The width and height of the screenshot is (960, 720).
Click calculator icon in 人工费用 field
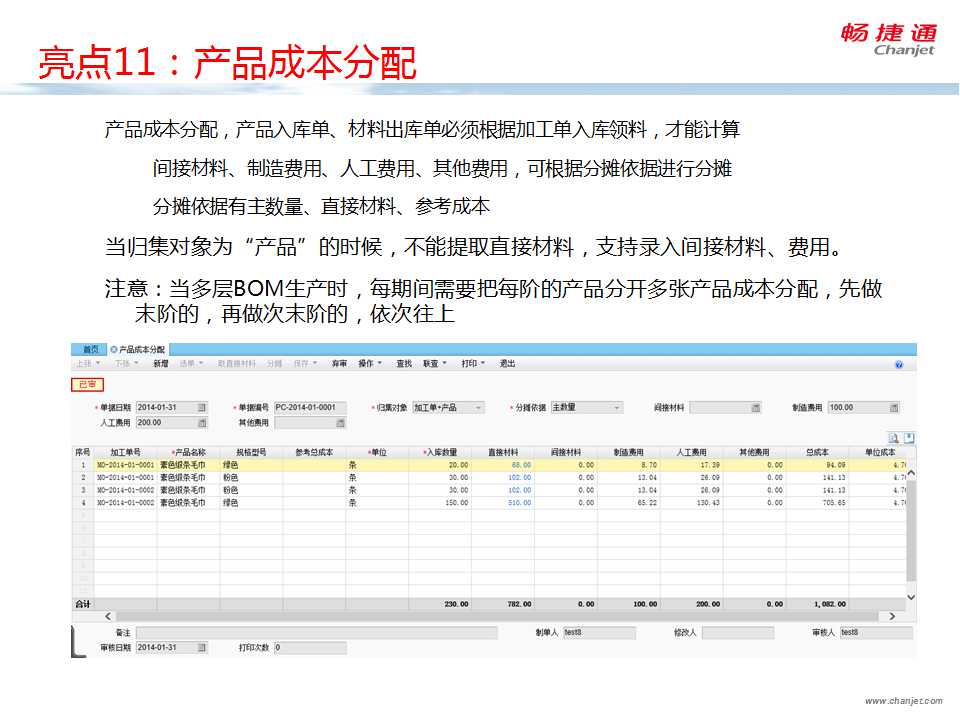point(201,423)
